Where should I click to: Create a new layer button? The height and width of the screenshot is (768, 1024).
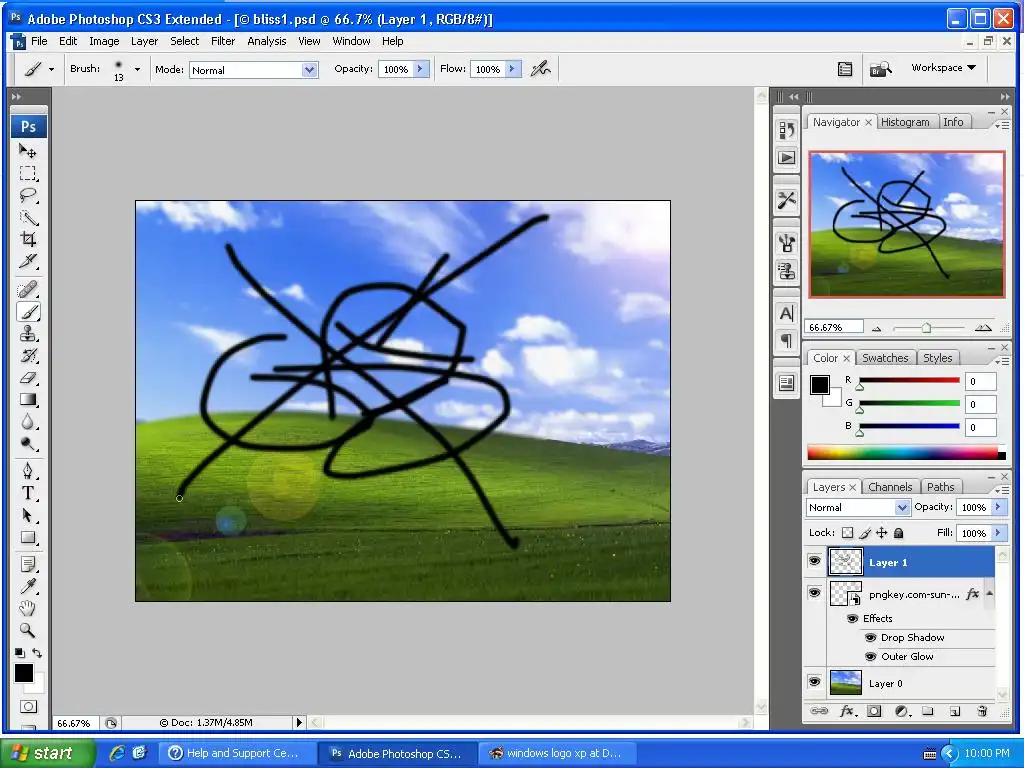(955, 711)
